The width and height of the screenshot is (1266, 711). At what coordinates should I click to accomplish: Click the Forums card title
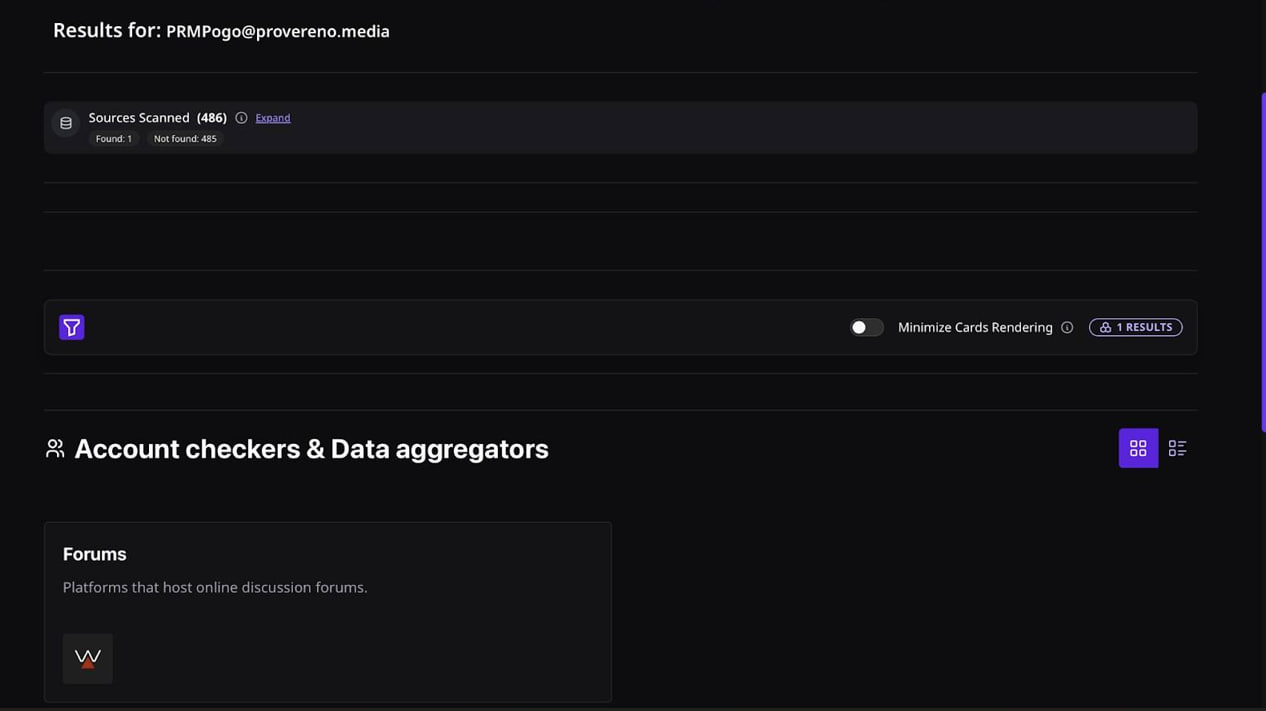[x=95, y=554]
